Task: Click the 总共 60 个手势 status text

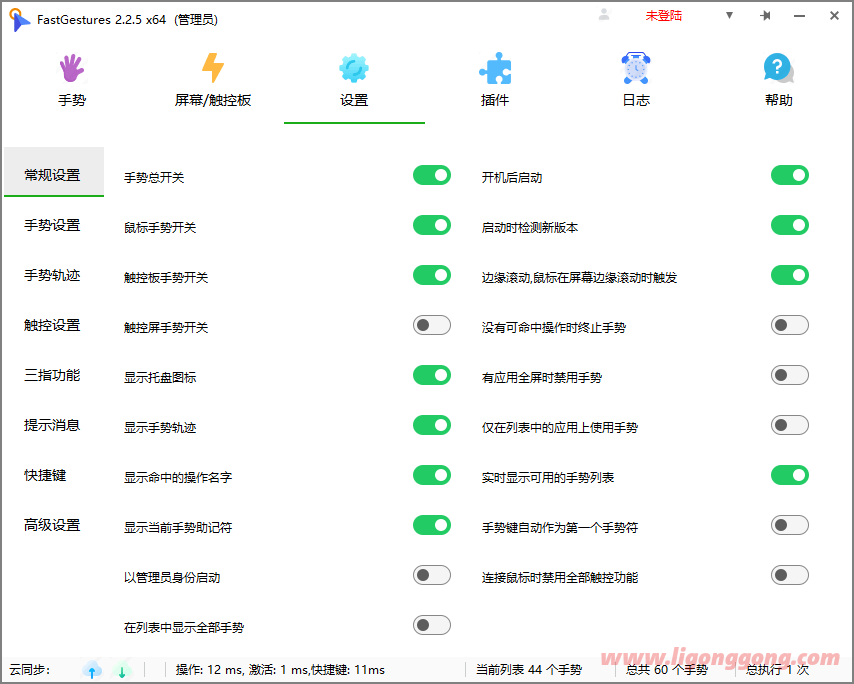Action: pyautogui.click(x=667, y=670)
